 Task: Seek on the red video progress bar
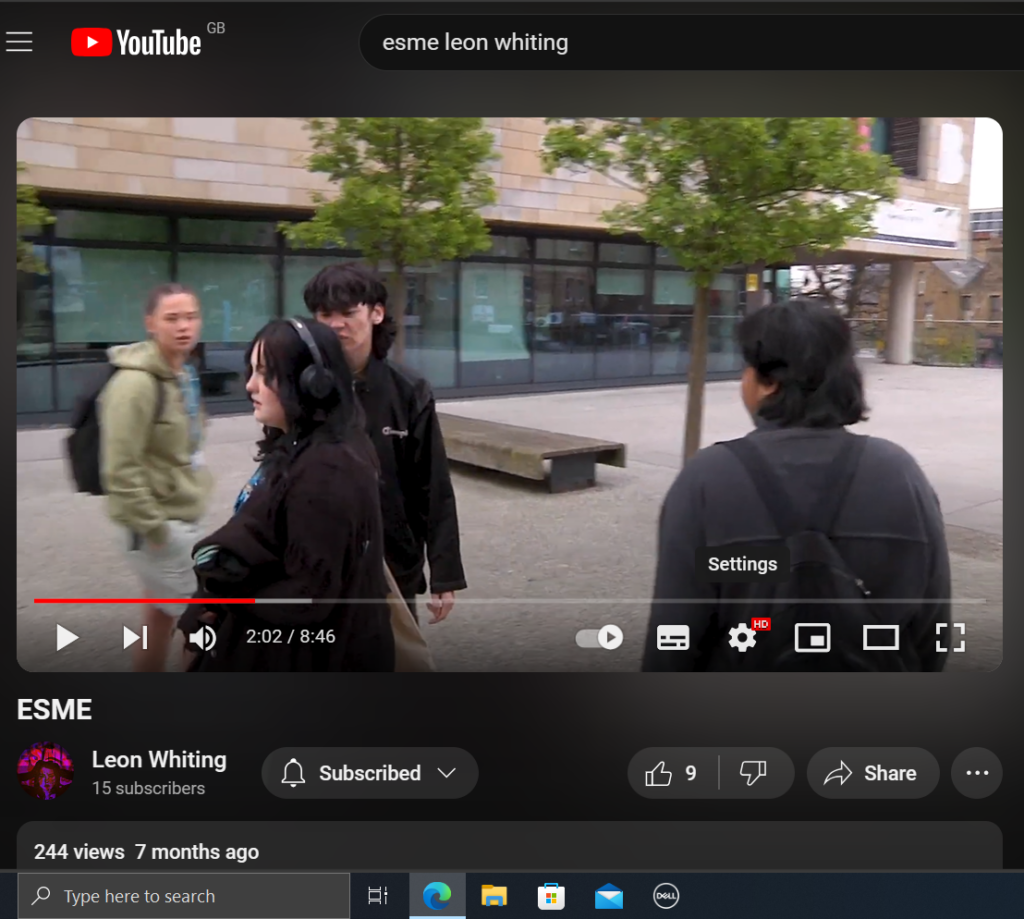click(145, 601)
